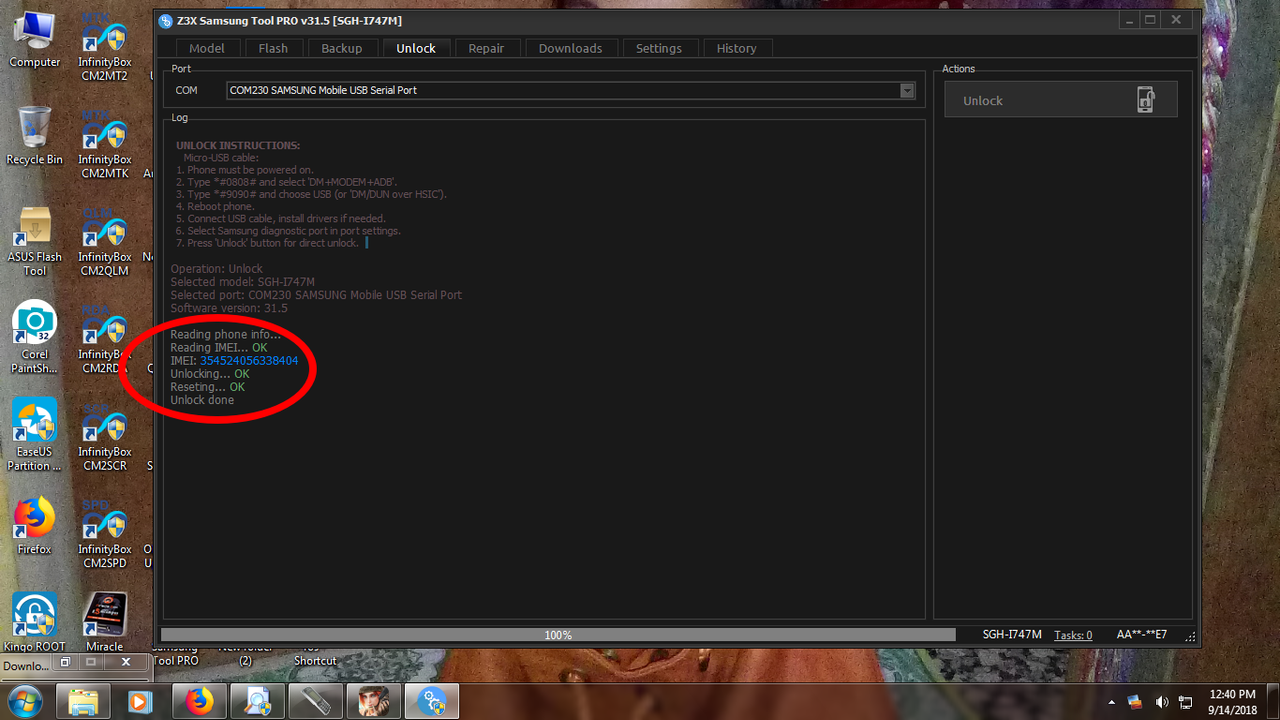Click the Z3X title bar app icon
The width and height of the screenshot is (1280, 720).
coord(165,20)
